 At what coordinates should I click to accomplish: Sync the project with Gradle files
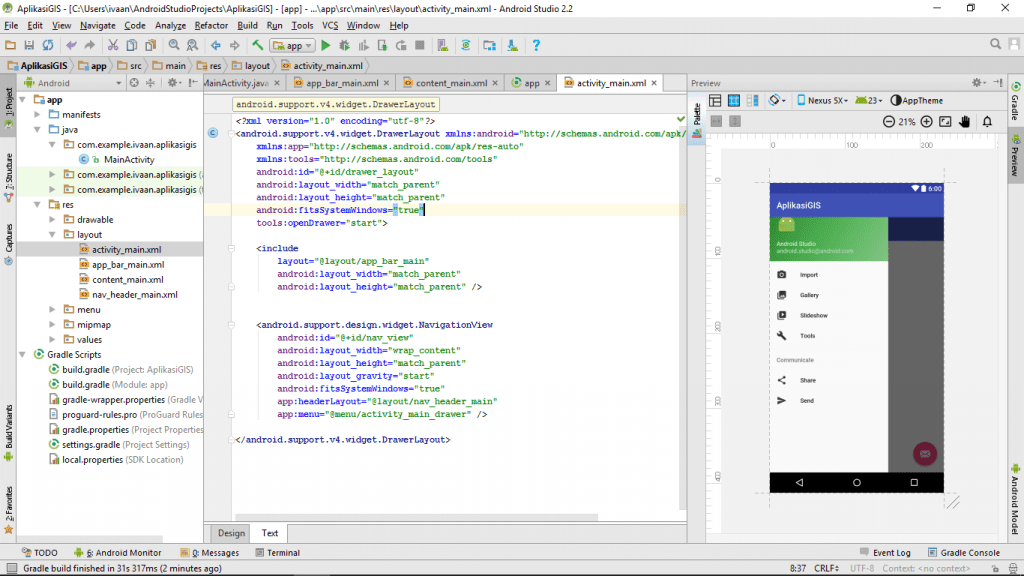point(465,45)
